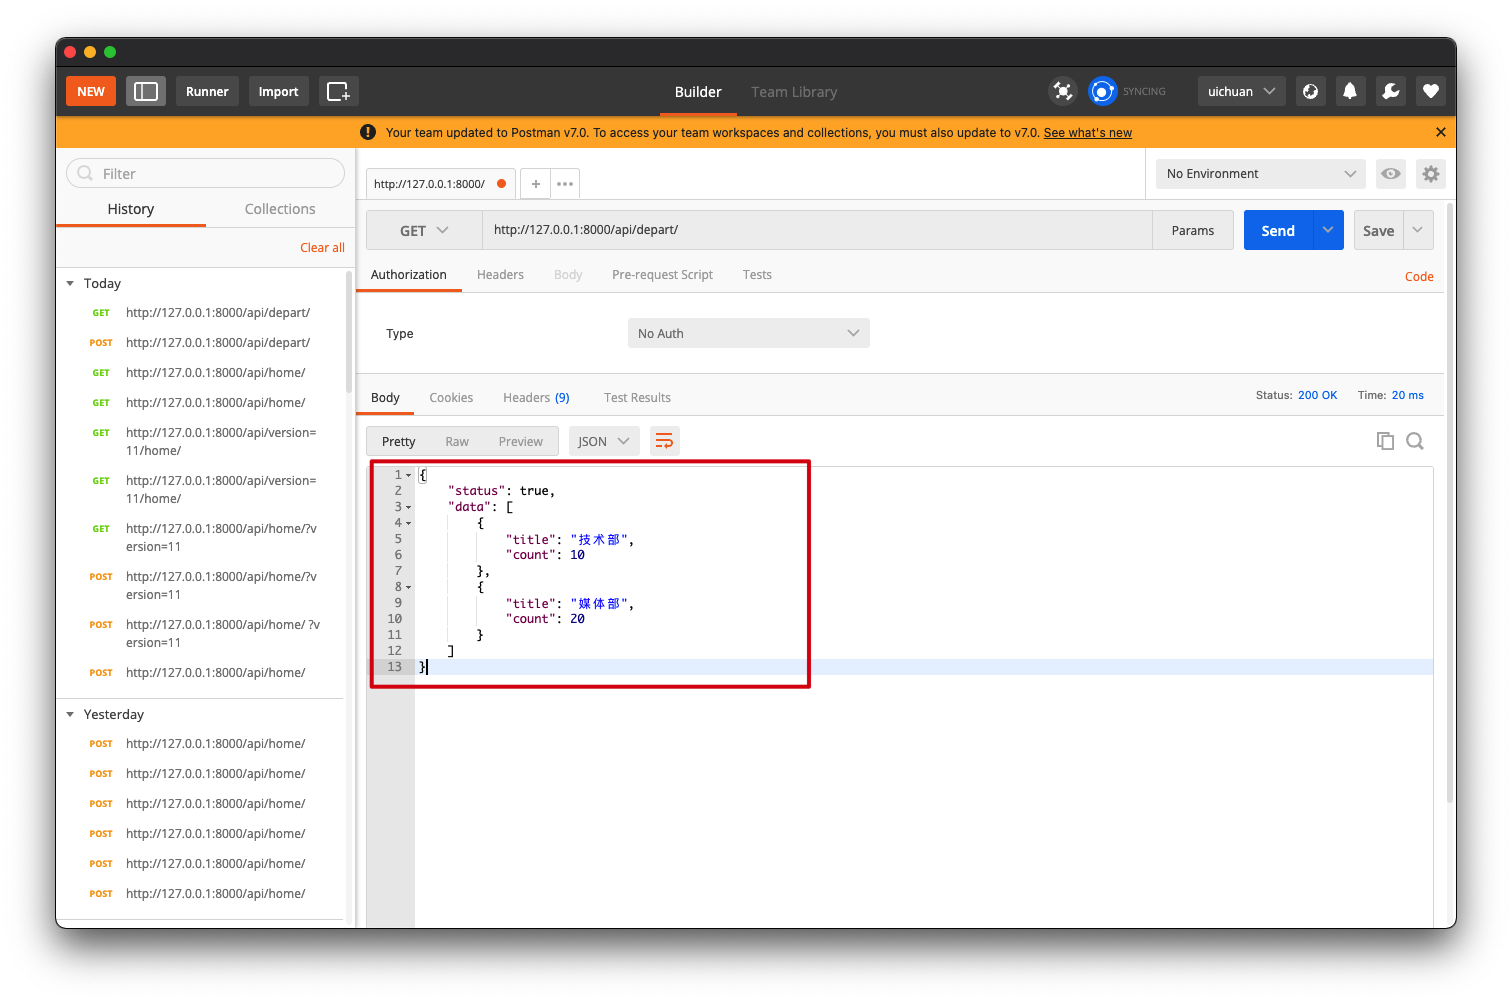The height and width of the screenshot is (1002, 1512).
Task: Click the filter search magnifier icon
Action: (85, 173)
